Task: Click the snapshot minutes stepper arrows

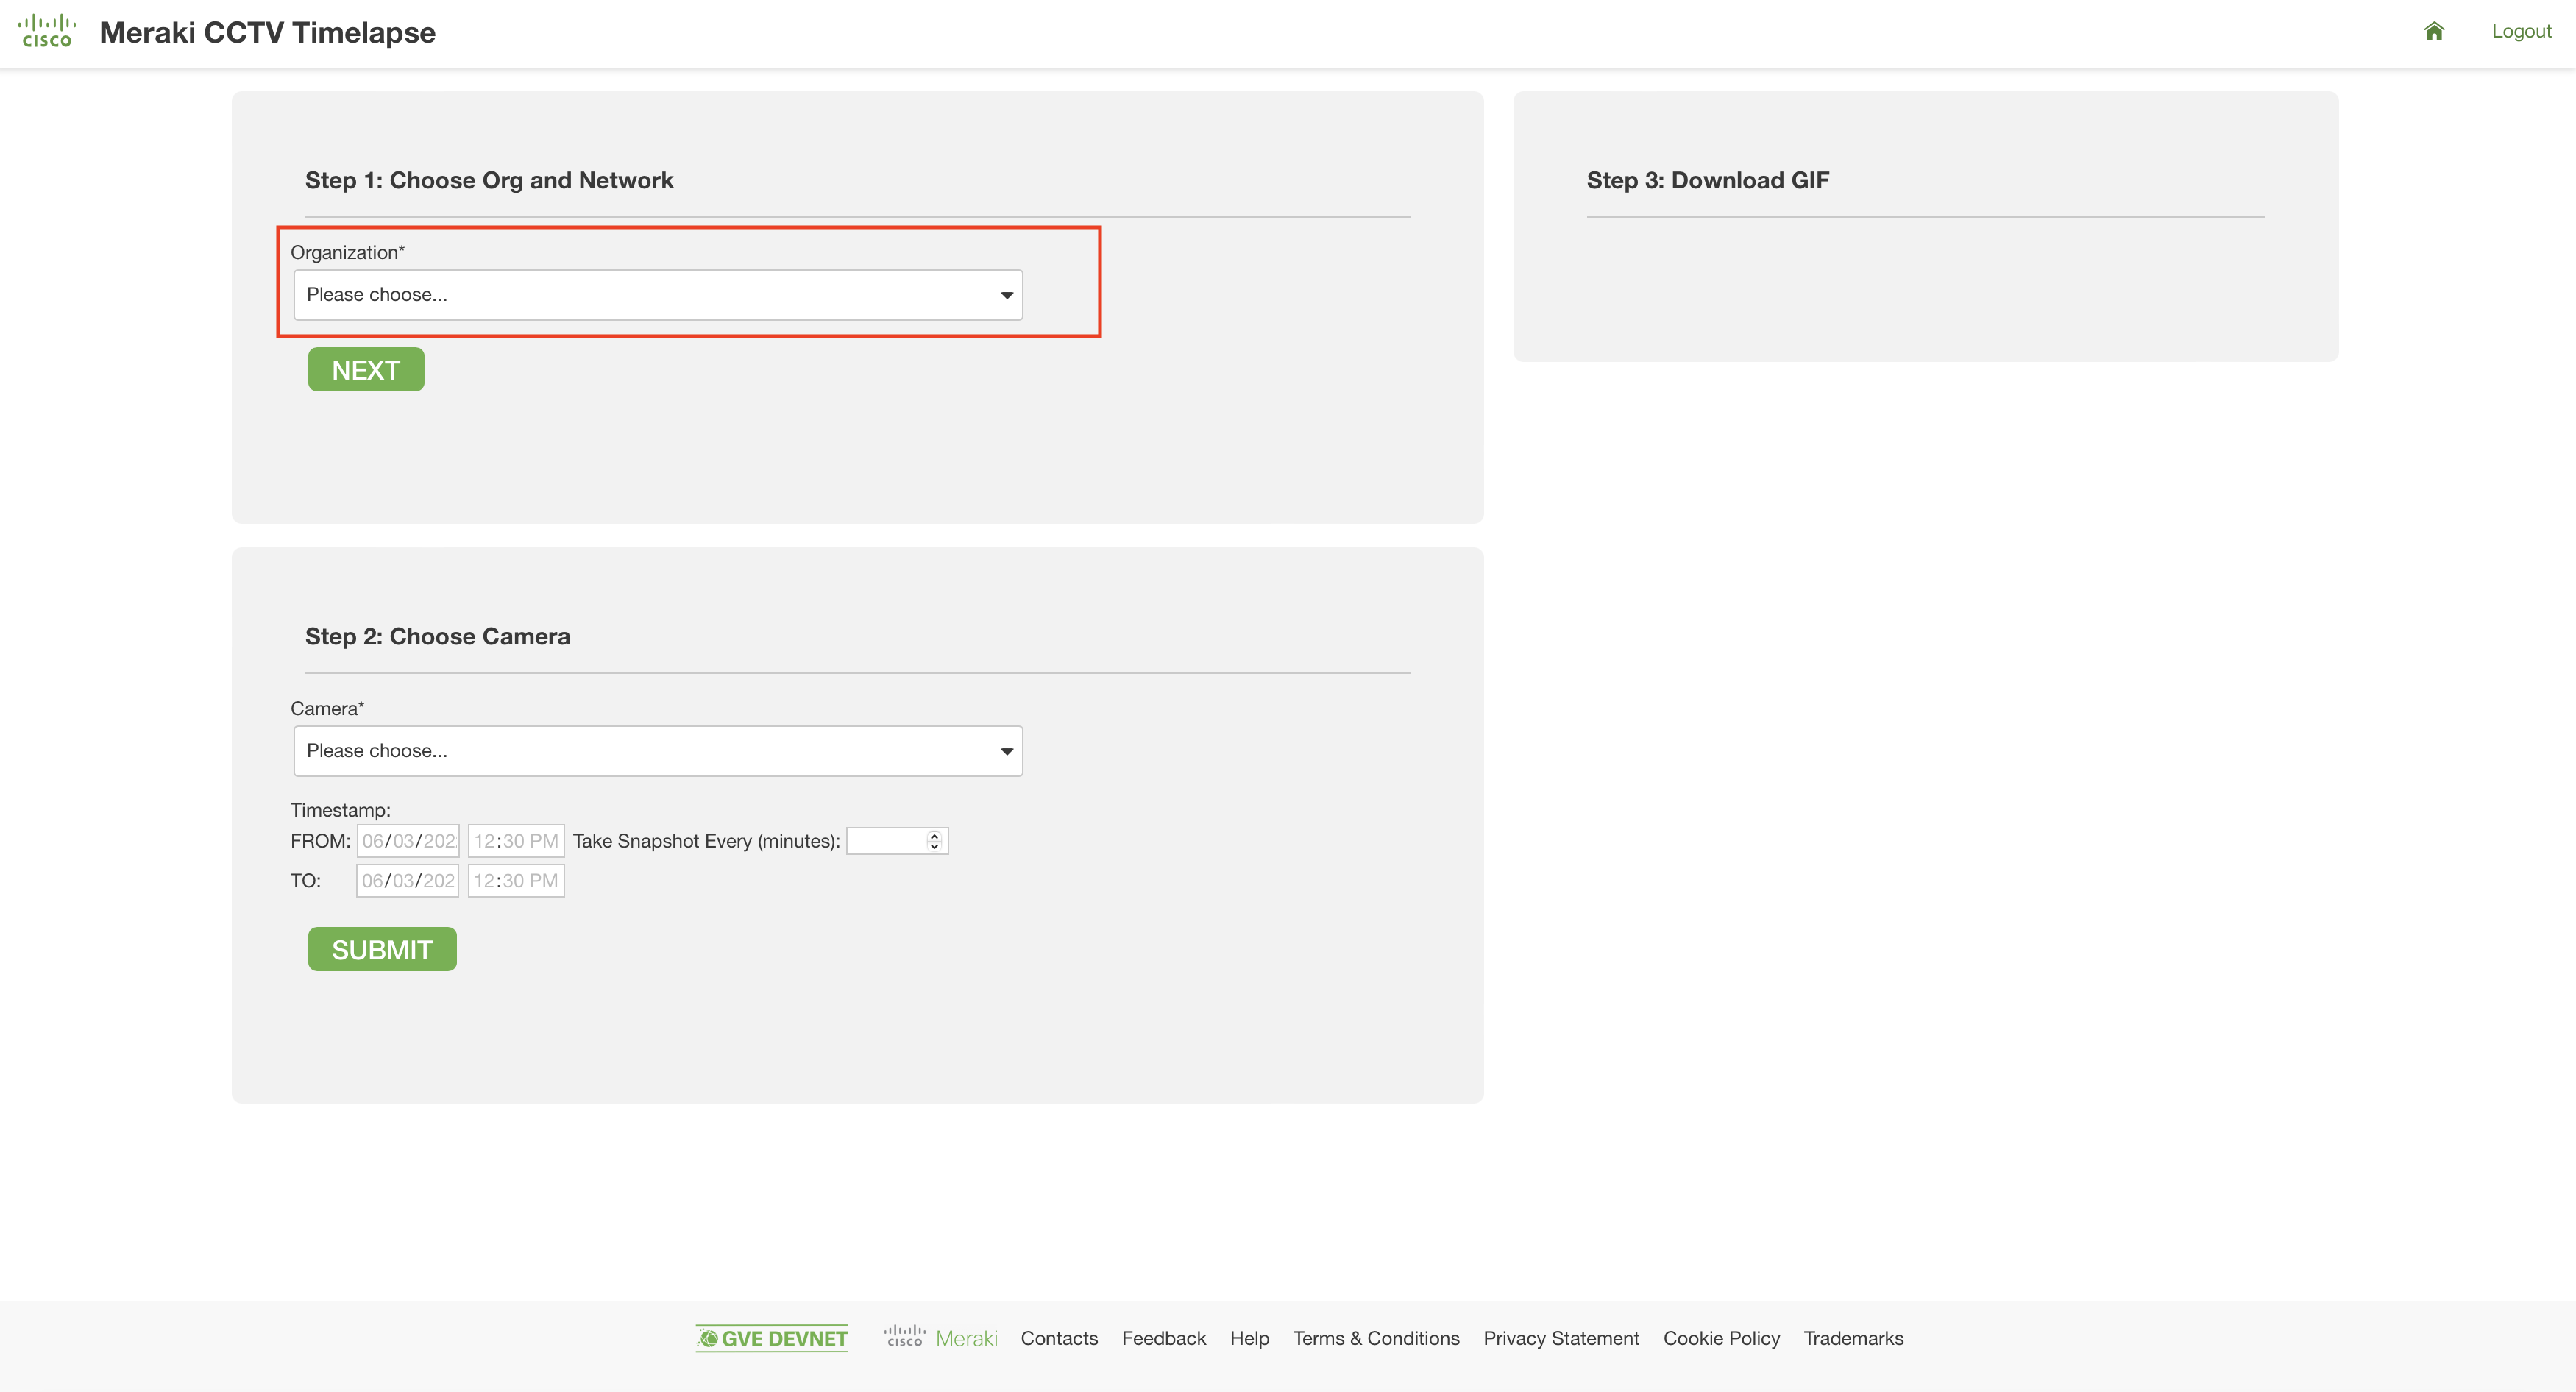Action: [934, 841]
